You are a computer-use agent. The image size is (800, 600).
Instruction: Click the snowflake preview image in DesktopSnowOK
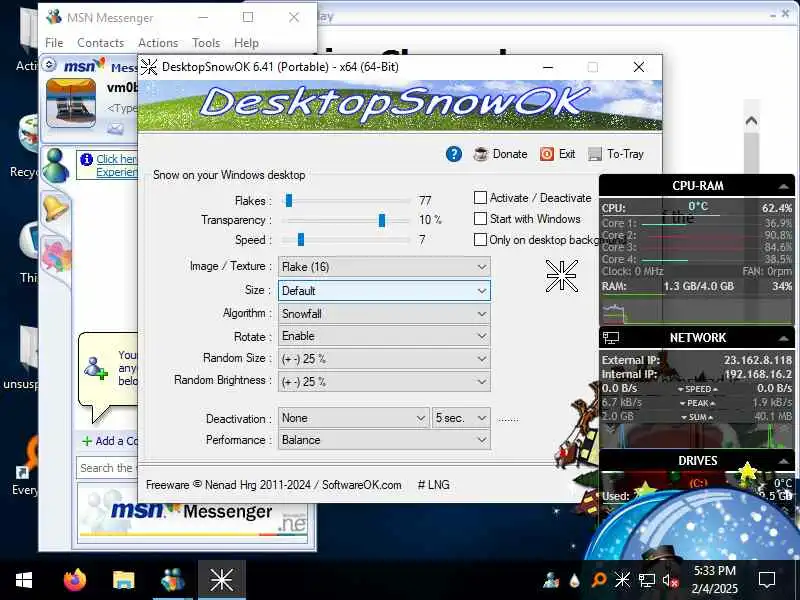pyautogui.click(x=562, y=276)
